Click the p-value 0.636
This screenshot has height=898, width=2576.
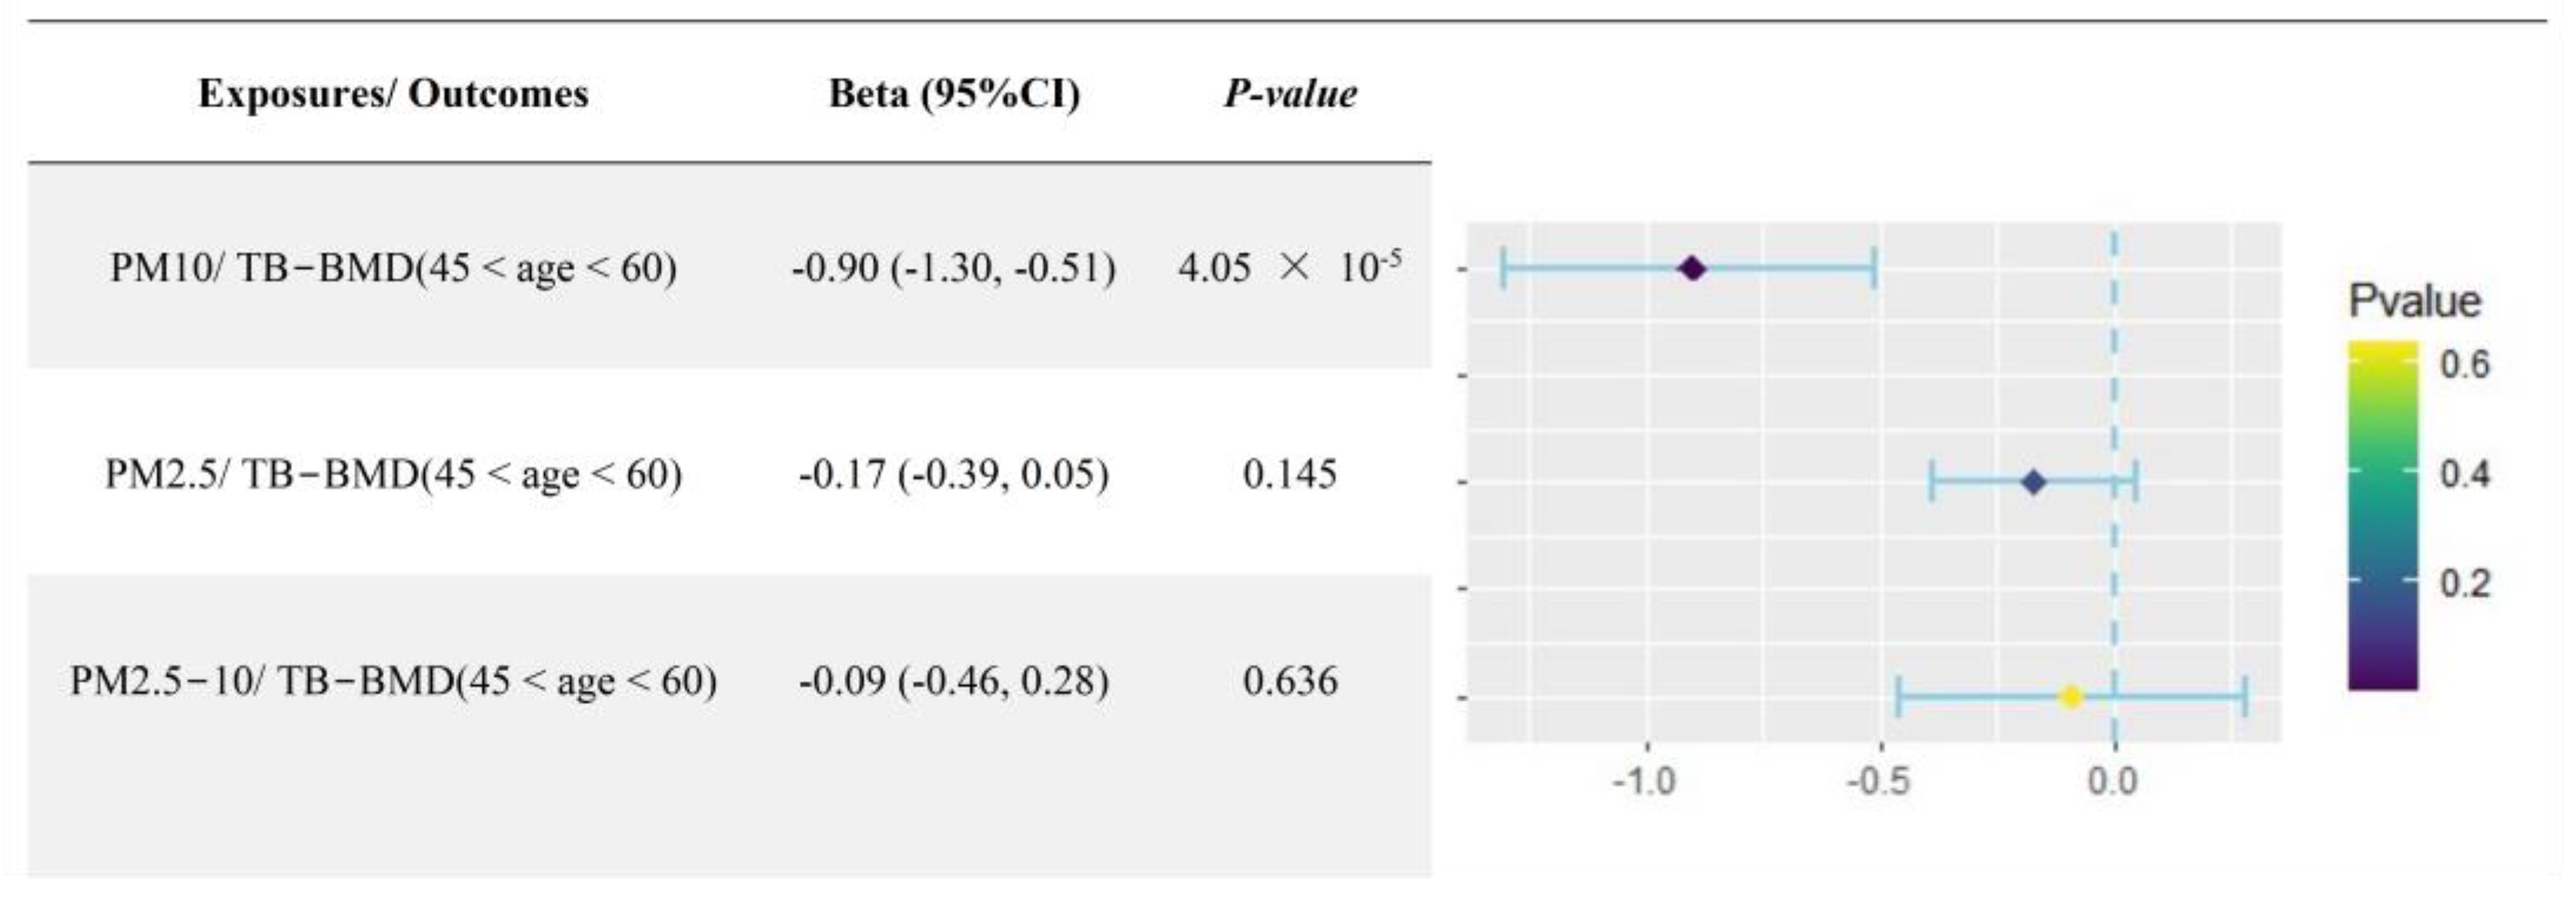click(1289, 681)
